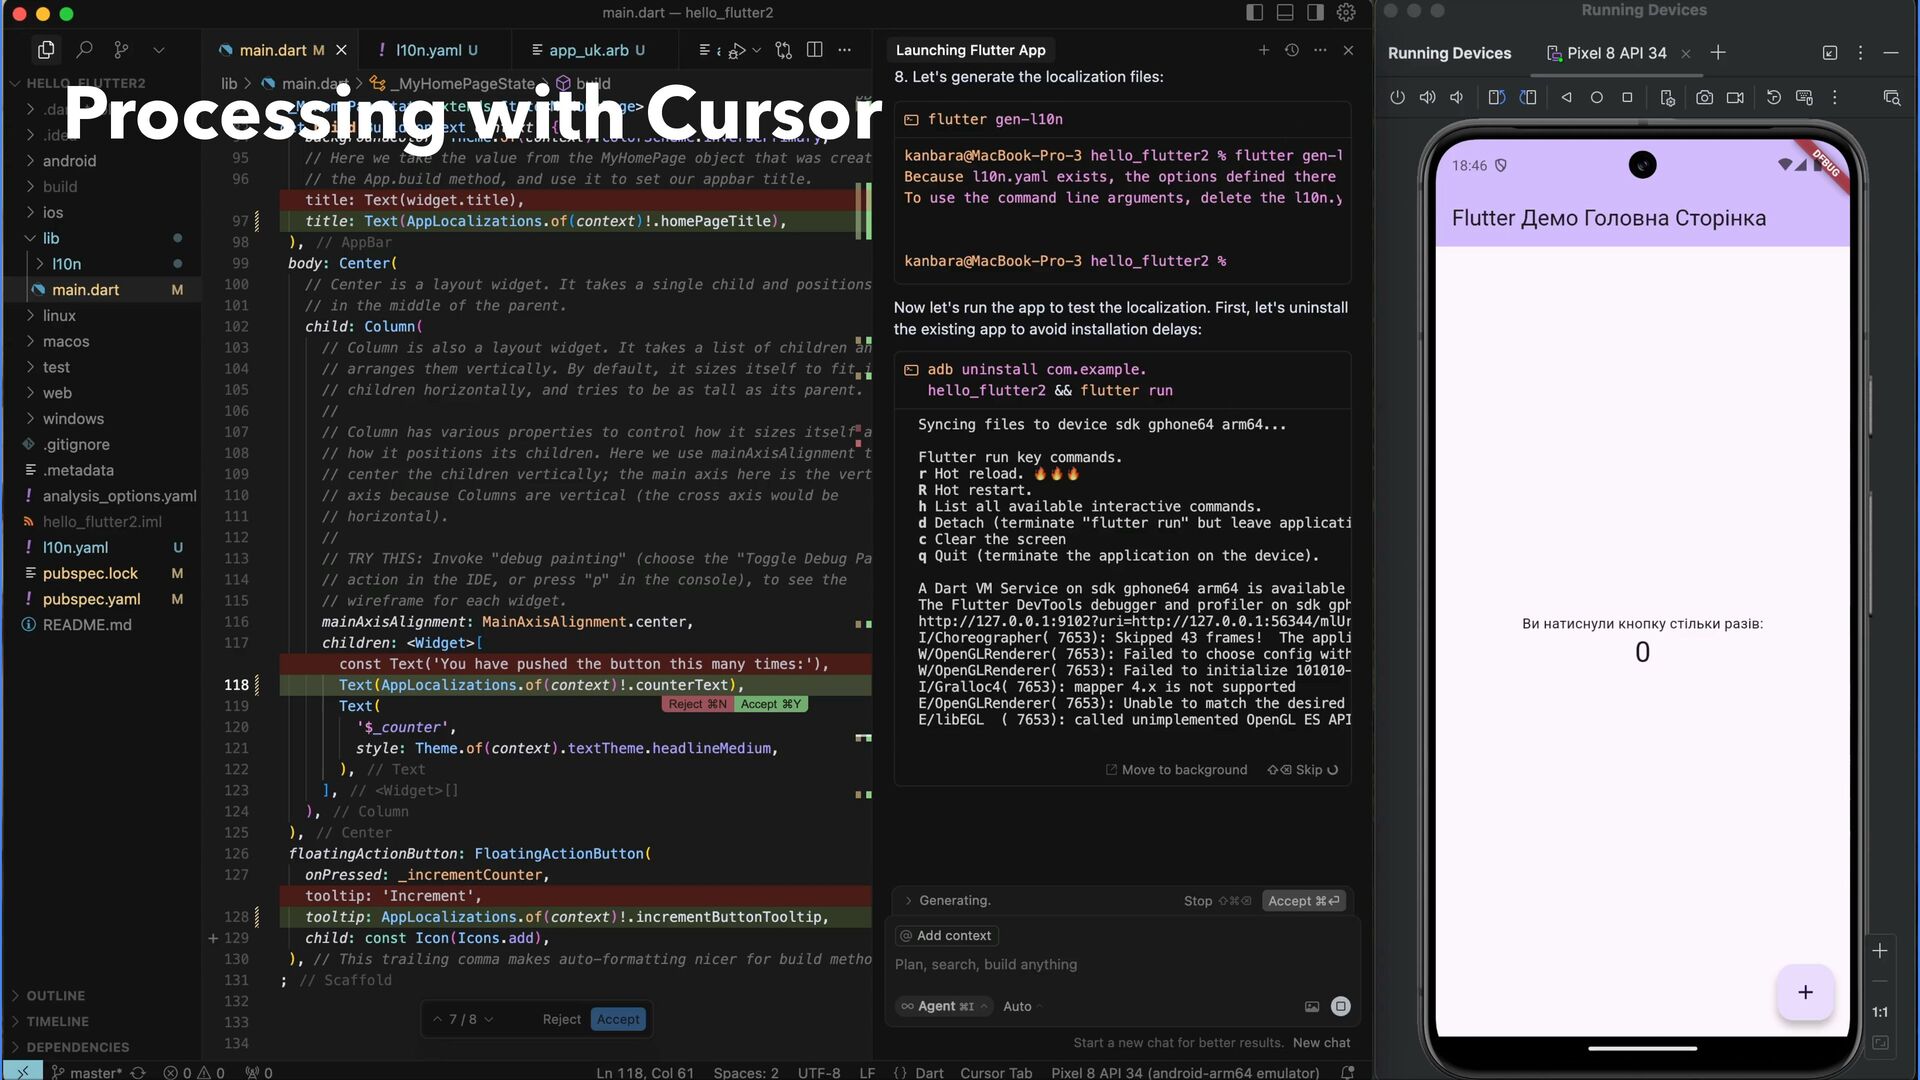Image resolution: width=1920 pixels, height=1080 pixels.
Task: Show chat history clock icon
Action: pos(1292,50)
